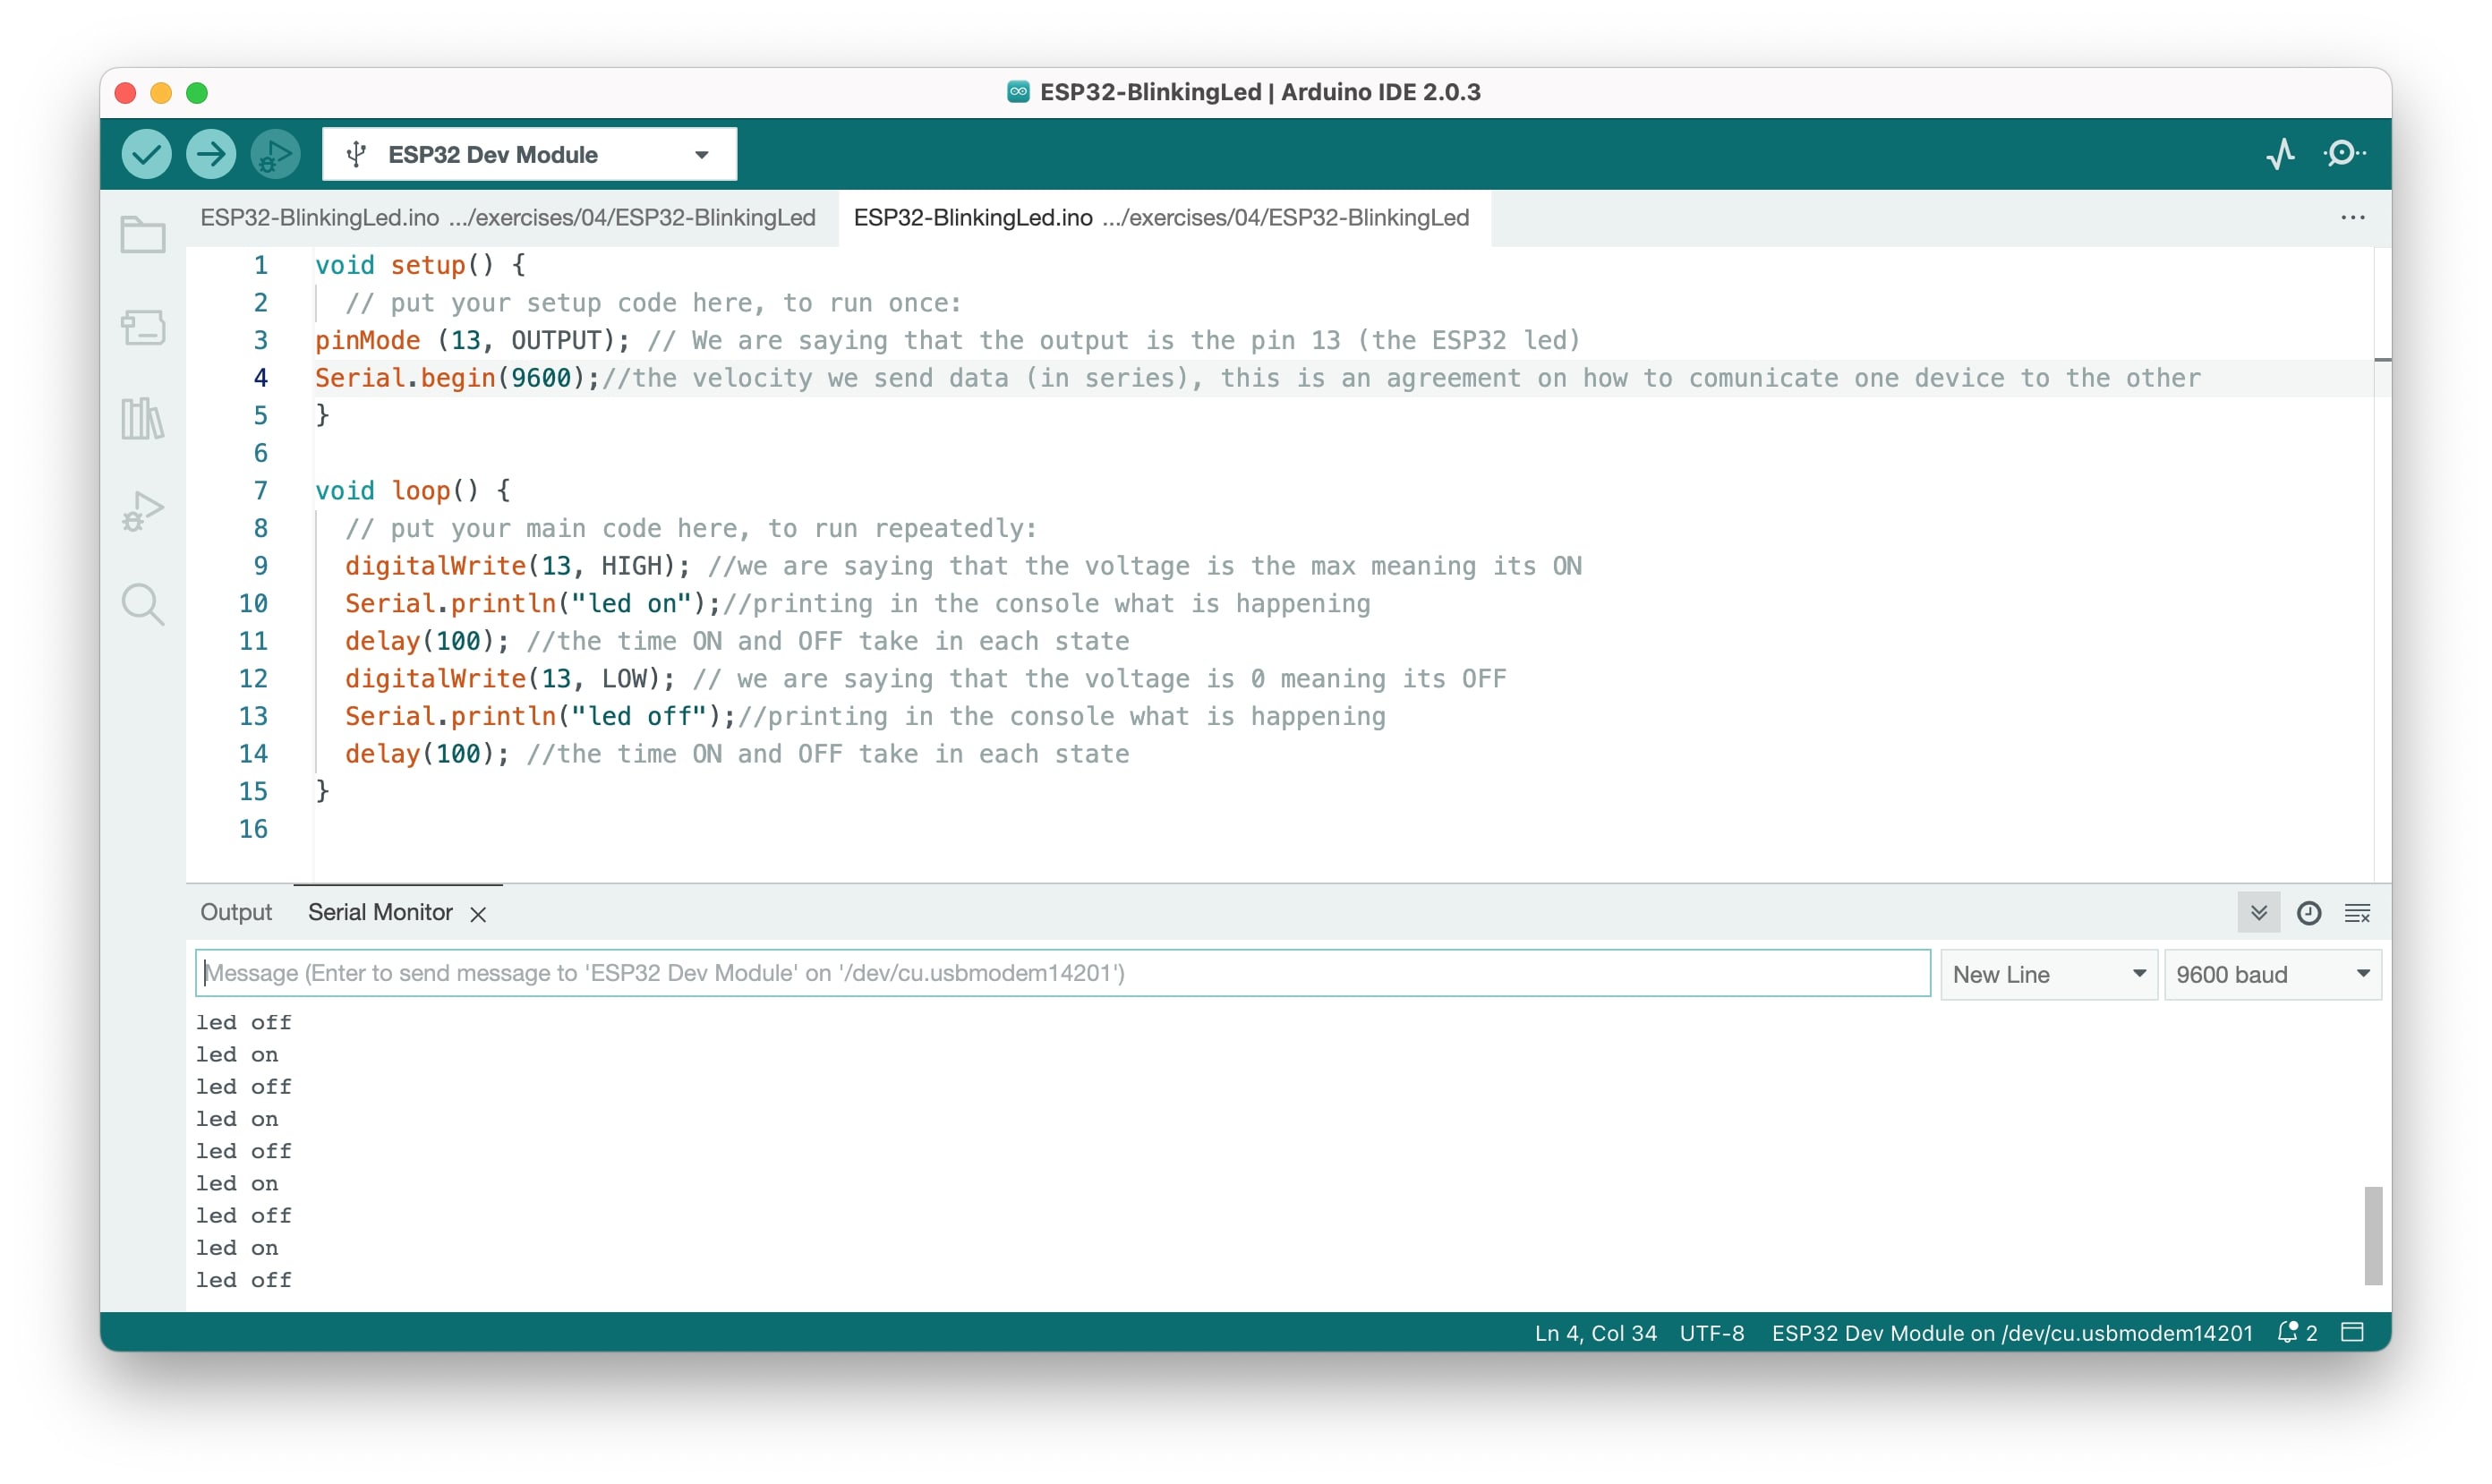
Task: Open the Debug panel sidebar icon
Action: click(143, 511)
